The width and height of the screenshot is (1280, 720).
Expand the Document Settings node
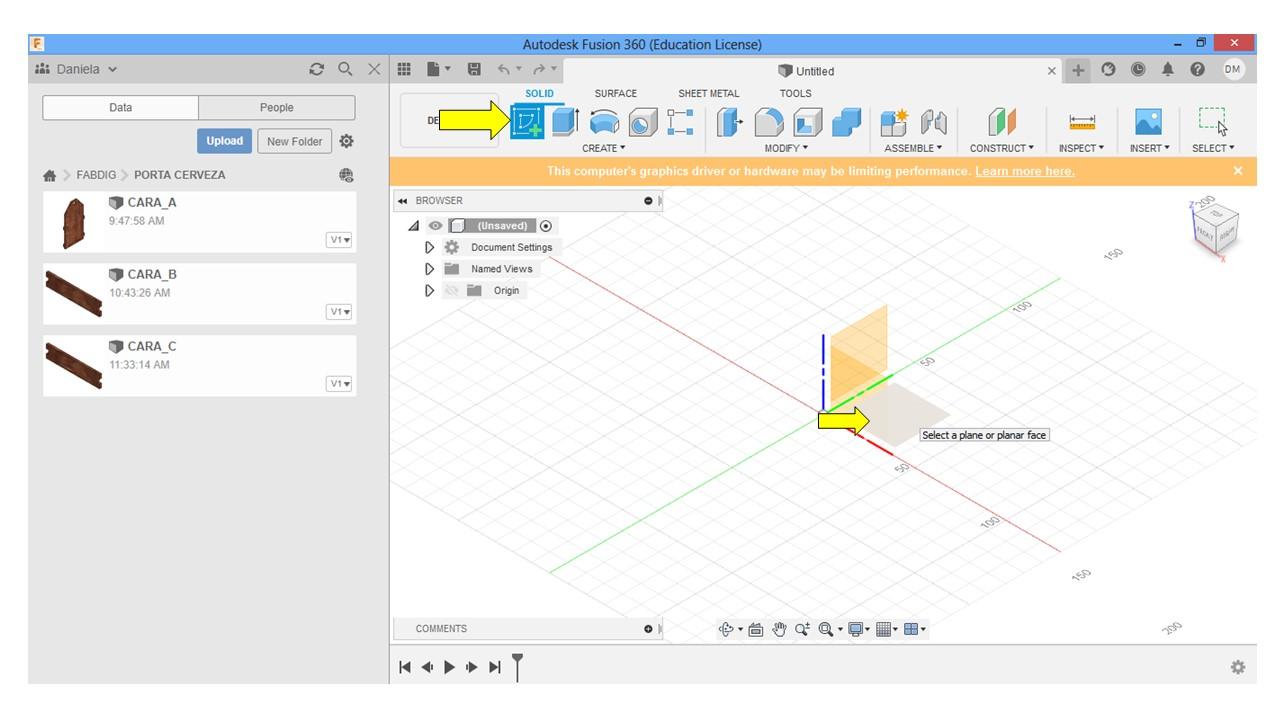click(x=430, y=247)
